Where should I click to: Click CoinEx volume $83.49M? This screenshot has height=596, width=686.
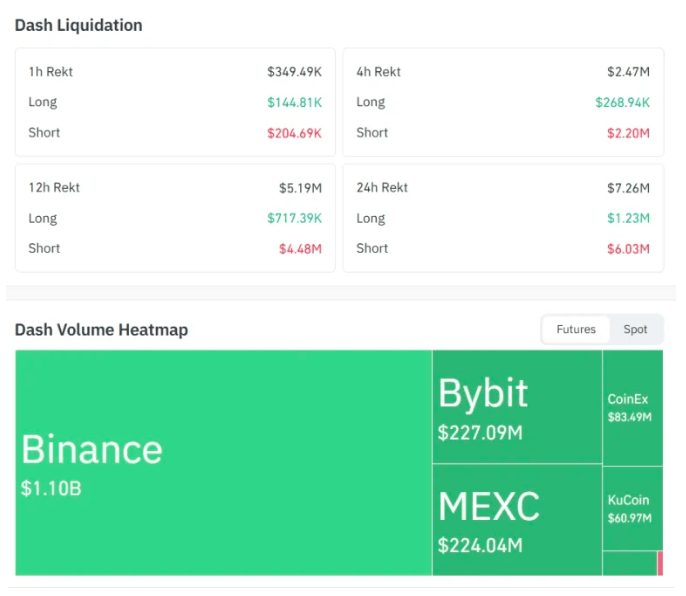[x=630, y=417]
